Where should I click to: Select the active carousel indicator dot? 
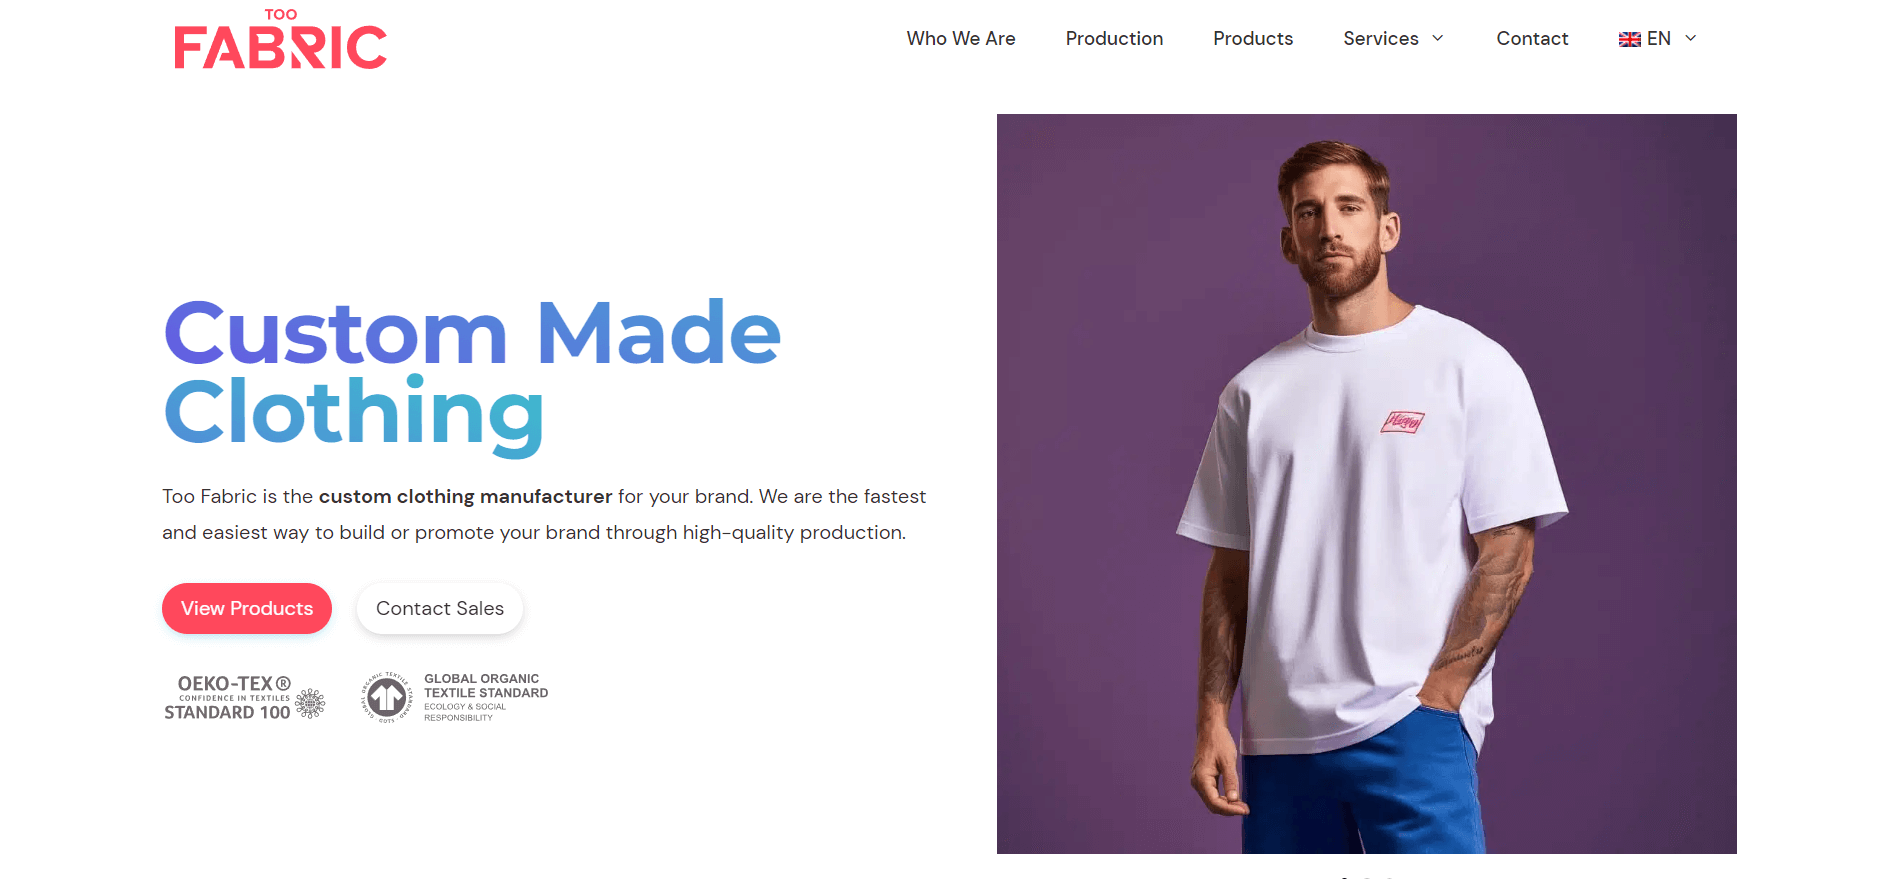1344,876
